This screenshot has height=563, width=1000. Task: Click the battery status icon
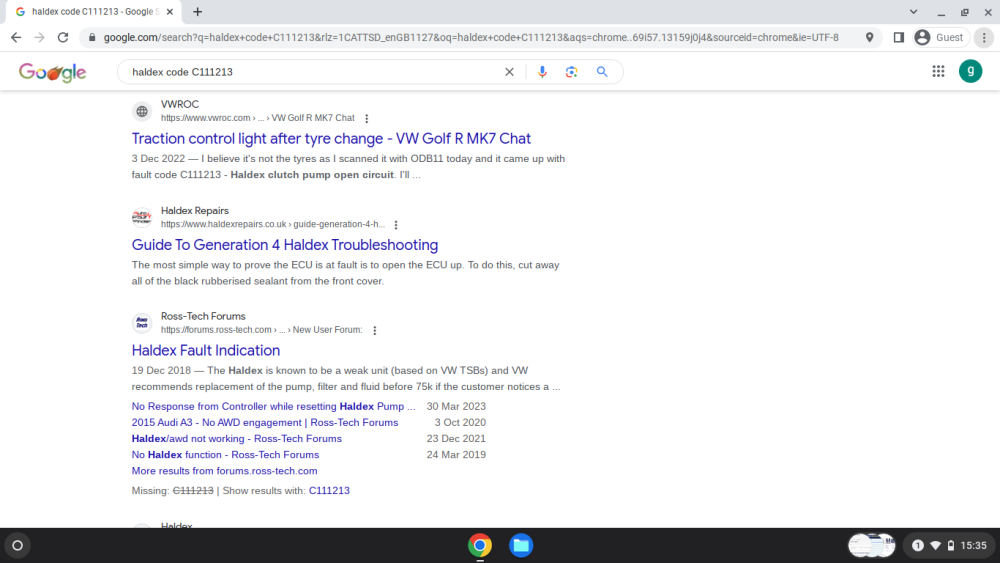click(x=950, y=545)
